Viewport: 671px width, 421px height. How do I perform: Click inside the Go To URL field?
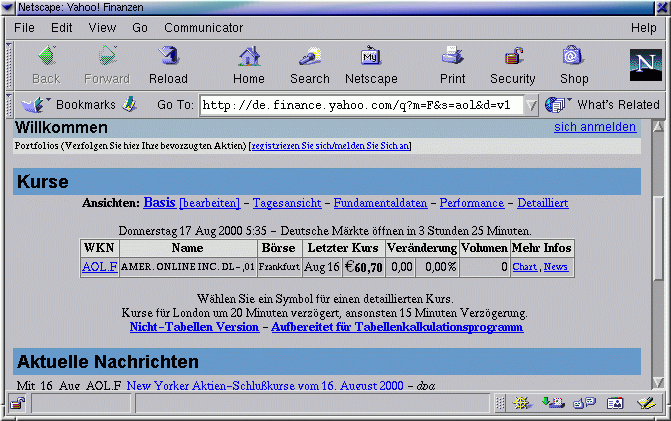click(x=362, y=105)
